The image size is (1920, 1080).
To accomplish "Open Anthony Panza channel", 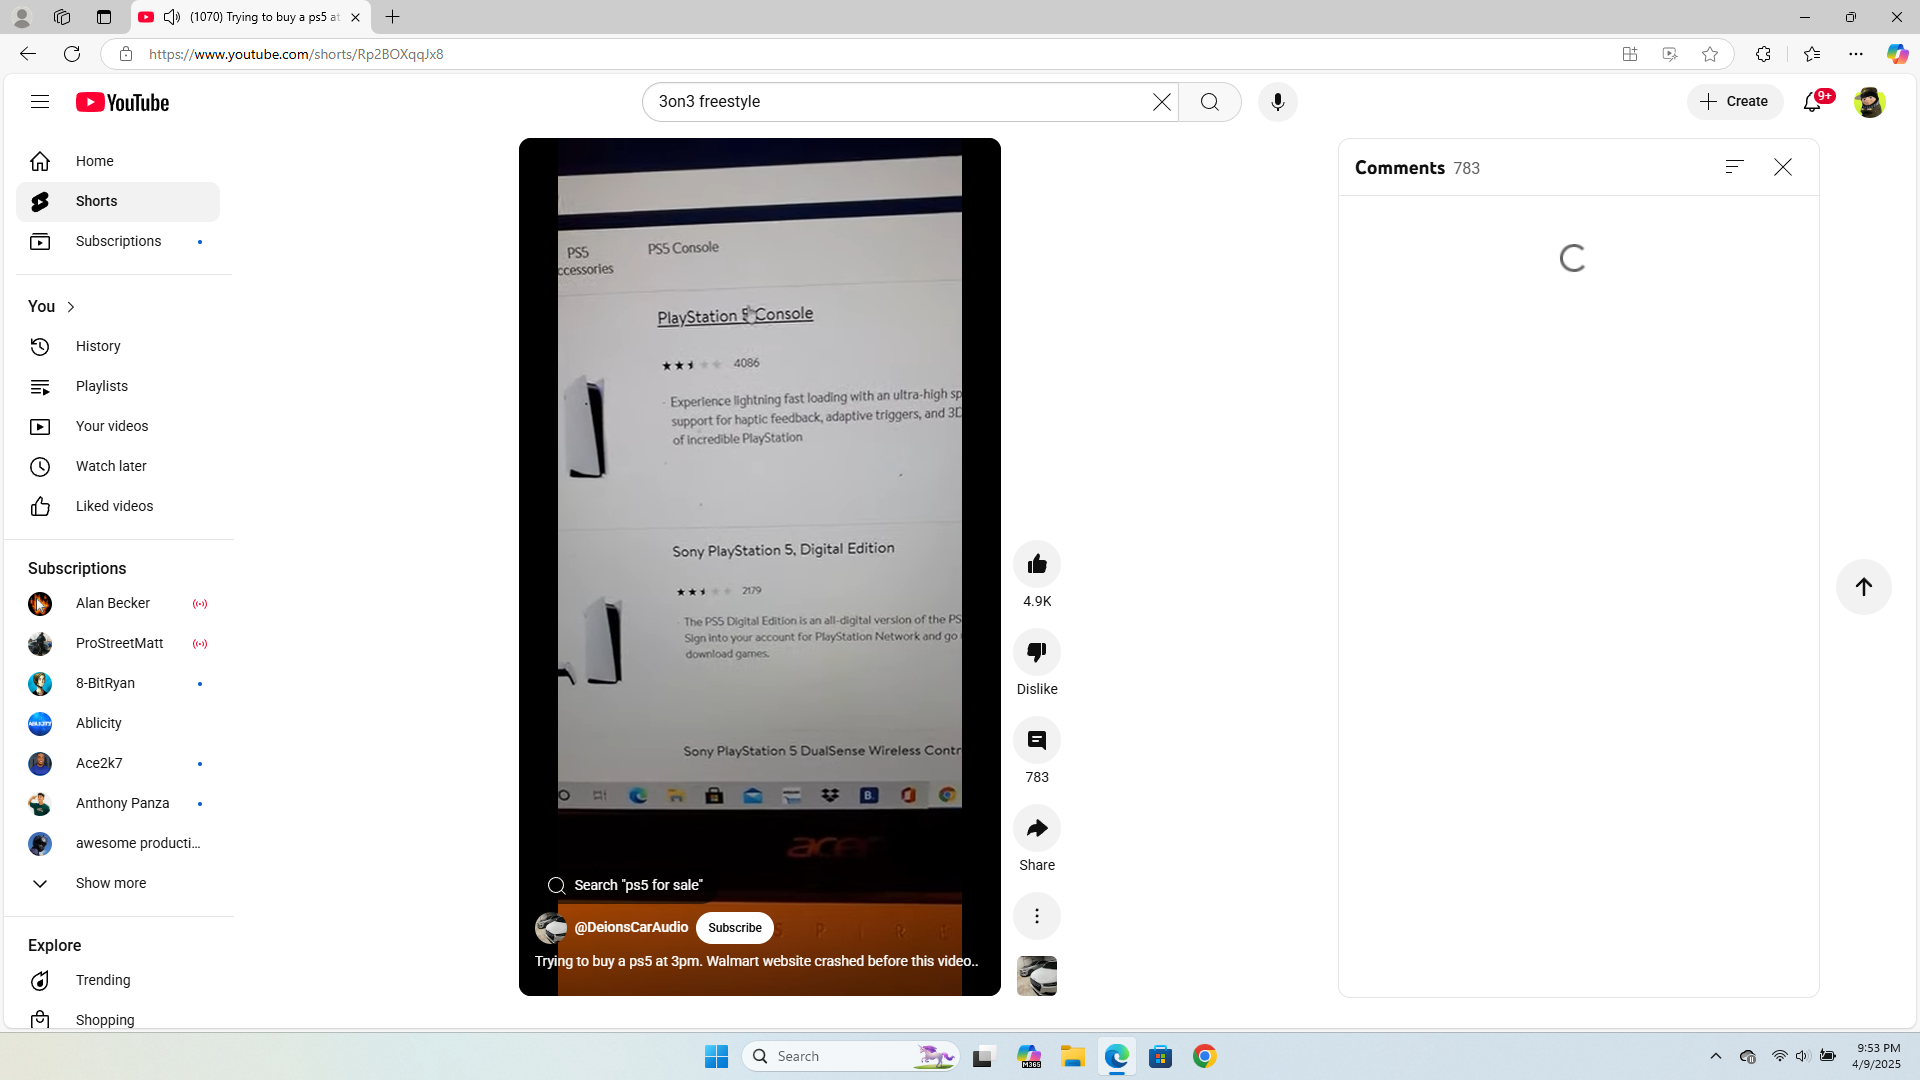I will [118, 803].
